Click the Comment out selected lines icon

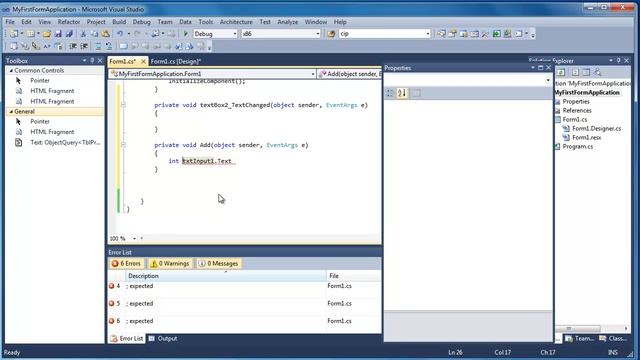coord(98,47)
